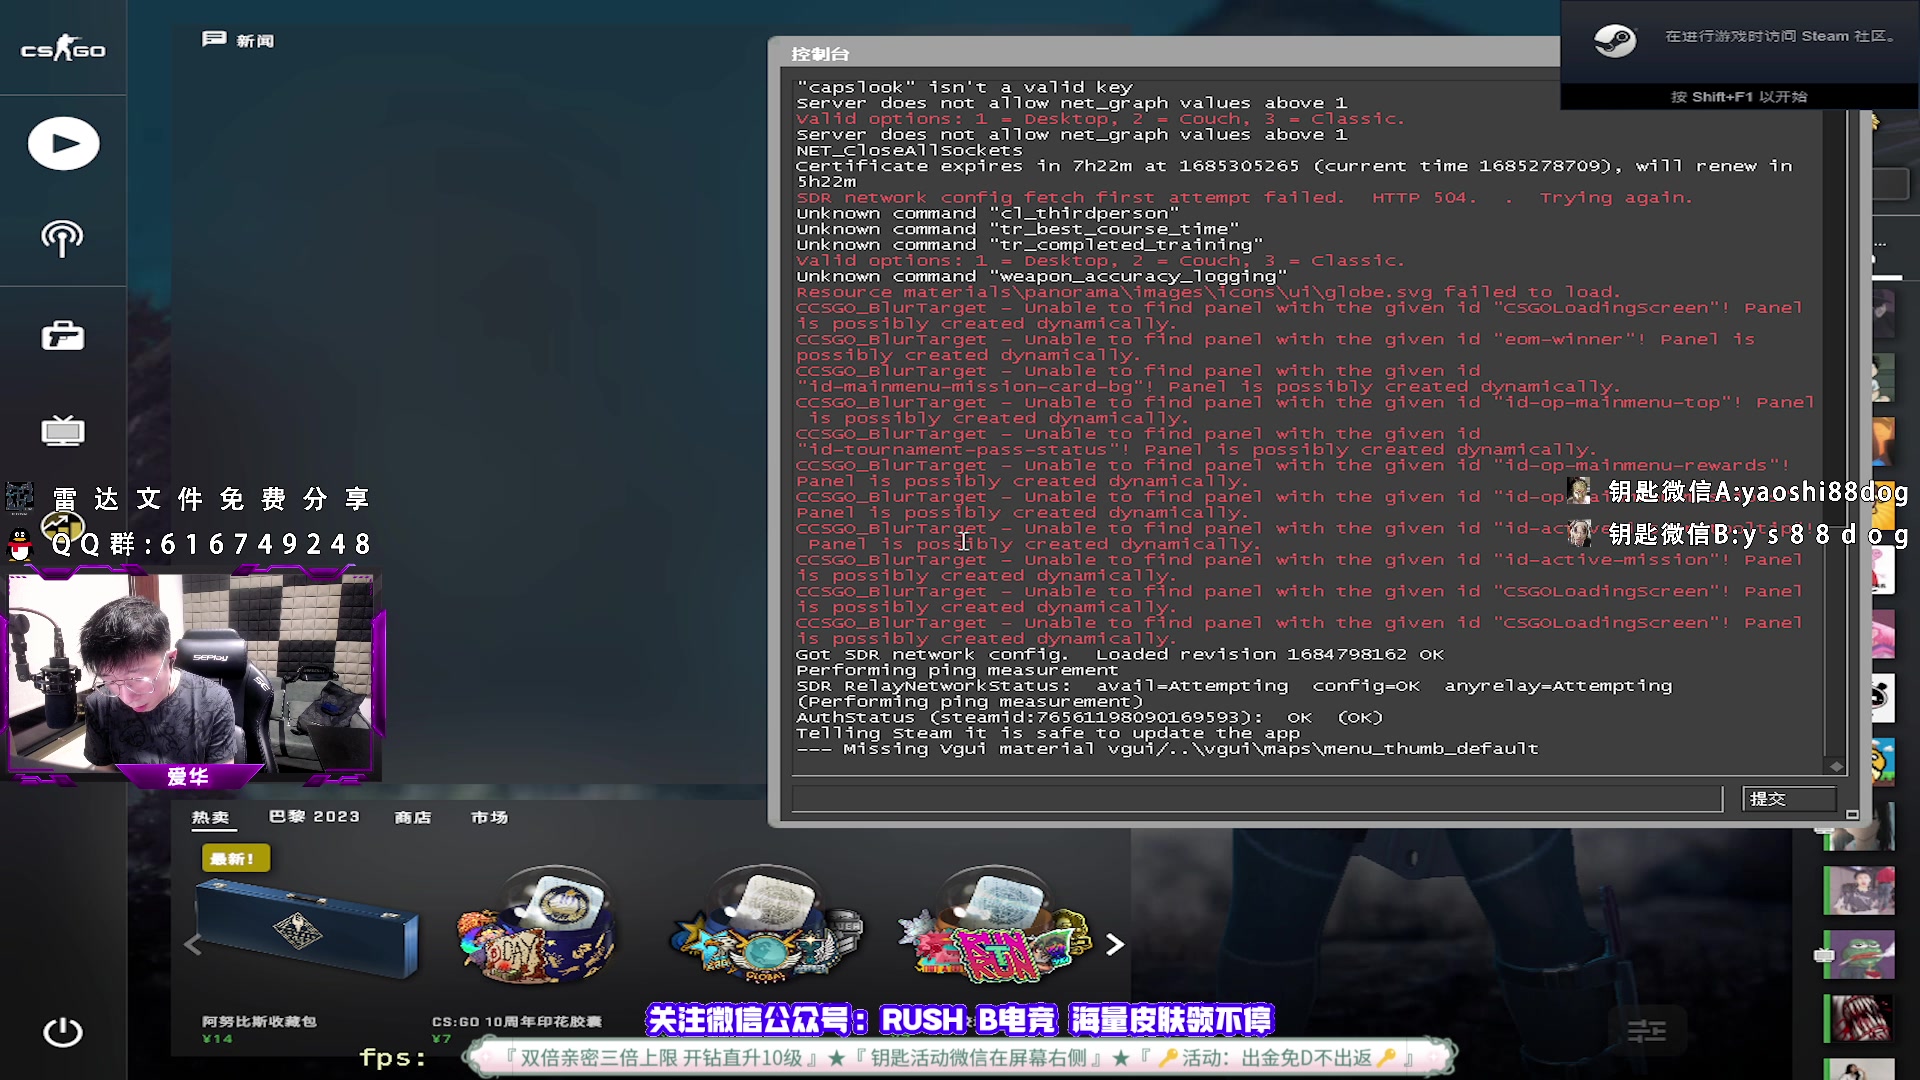This screenshot has height=1080, width=1920.
Task: Go to next store items with right arrow
Action: (x=1115, y=944)
